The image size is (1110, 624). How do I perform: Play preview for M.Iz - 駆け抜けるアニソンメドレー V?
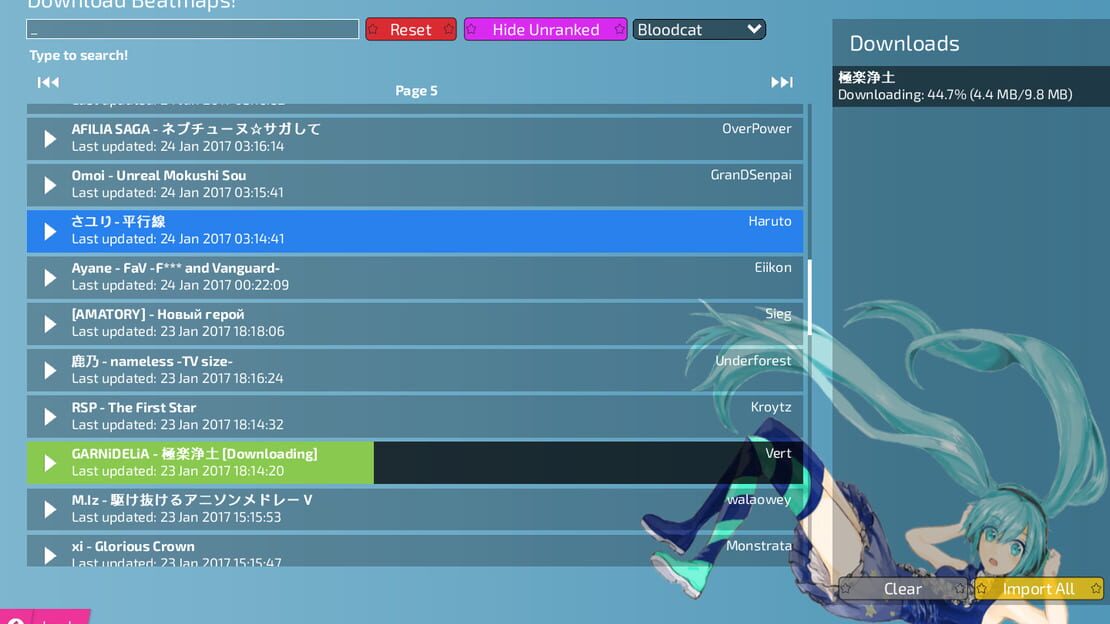pyautogui.click(x=50, y=509)
